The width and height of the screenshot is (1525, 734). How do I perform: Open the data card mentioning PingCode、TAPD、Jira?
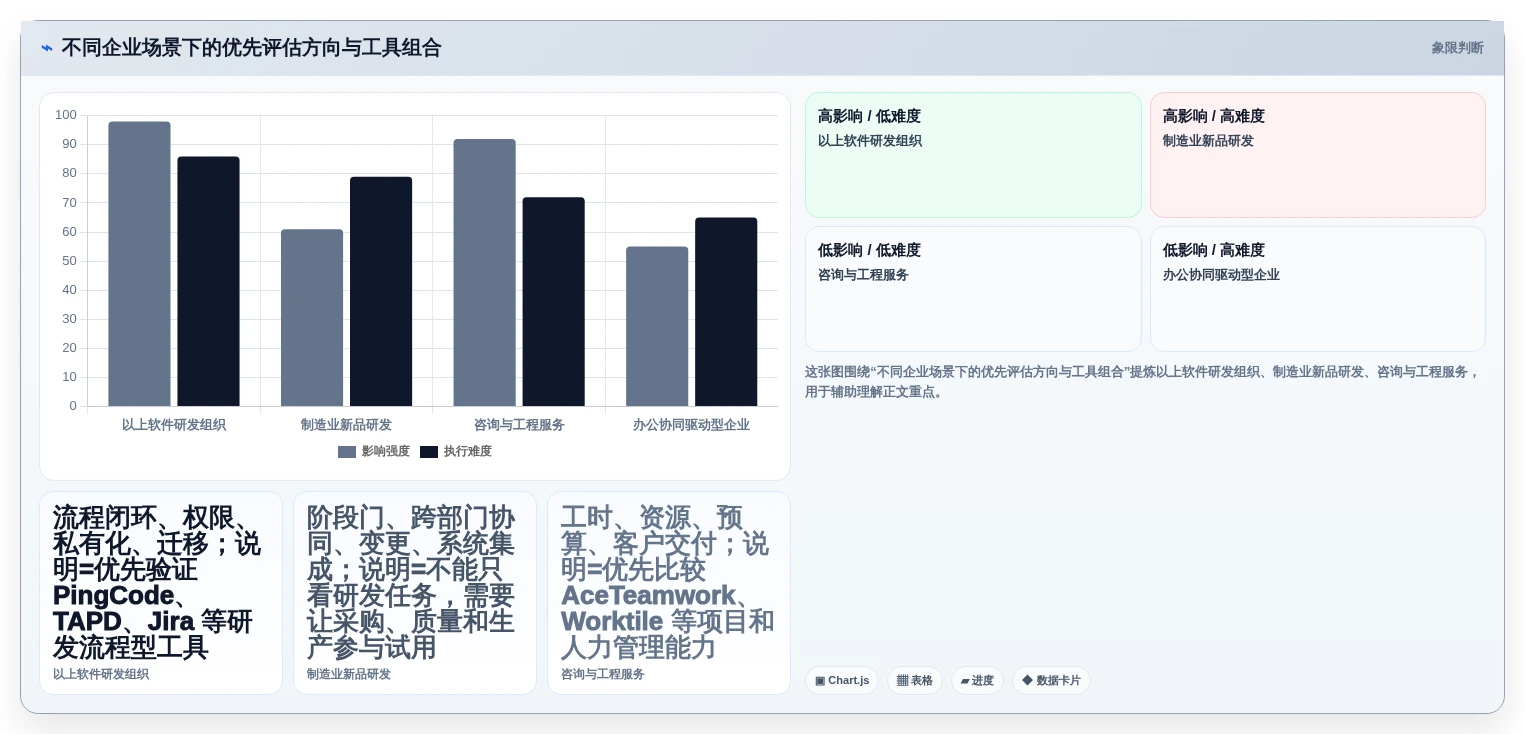(x=161, y=593)
